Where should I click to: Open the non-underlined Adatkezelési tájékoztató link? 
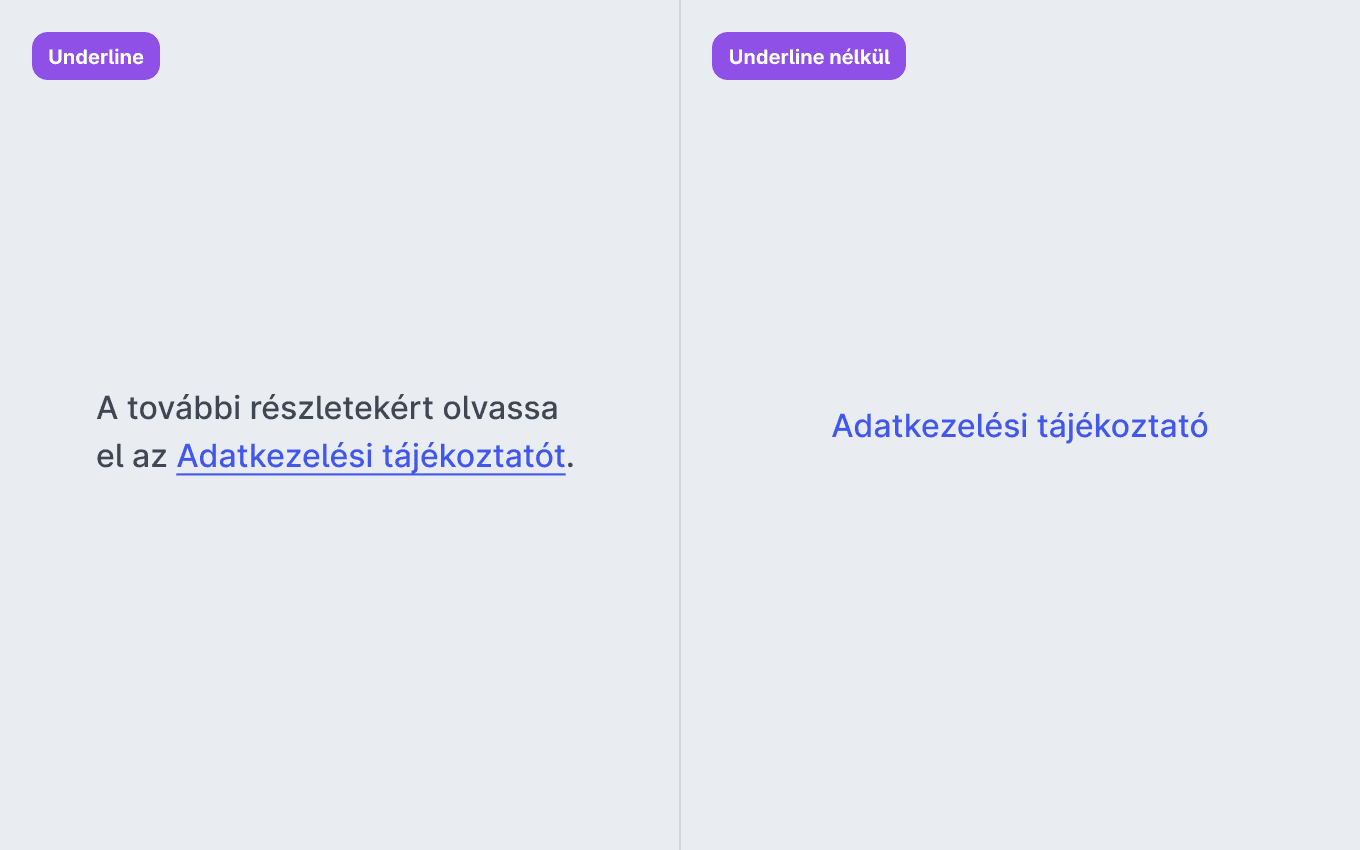1020,426
